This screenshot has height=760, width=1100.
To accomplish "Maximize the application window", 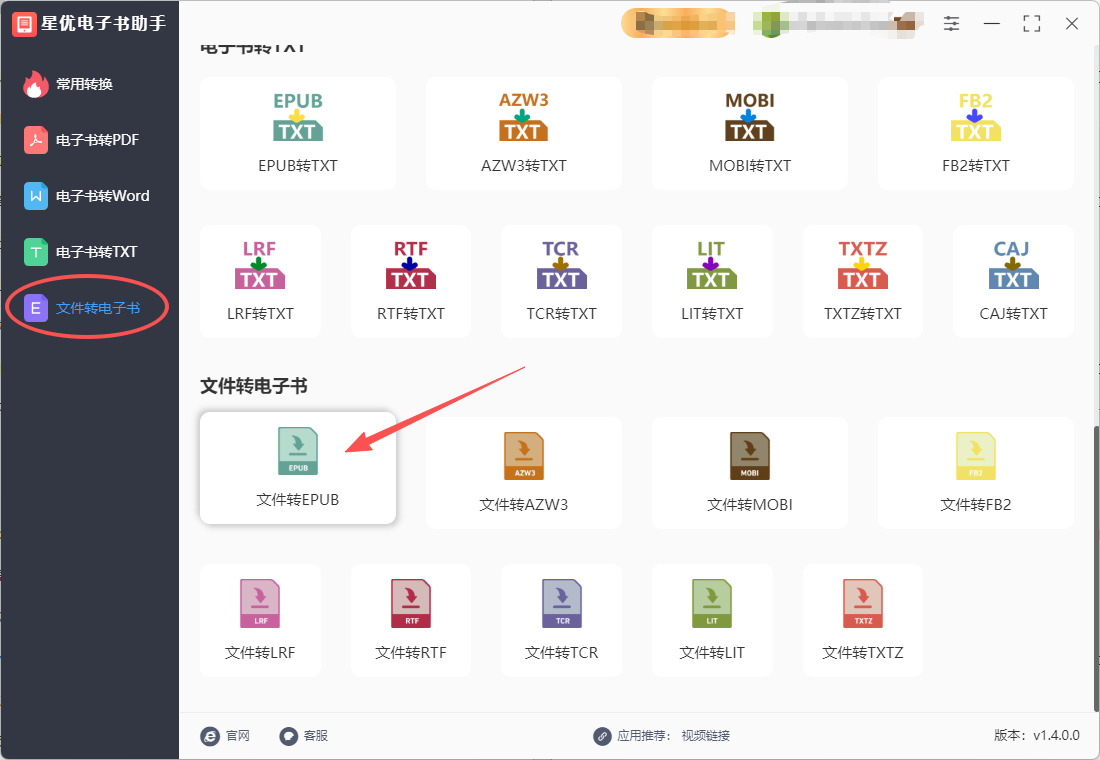I will point(1031,24).
